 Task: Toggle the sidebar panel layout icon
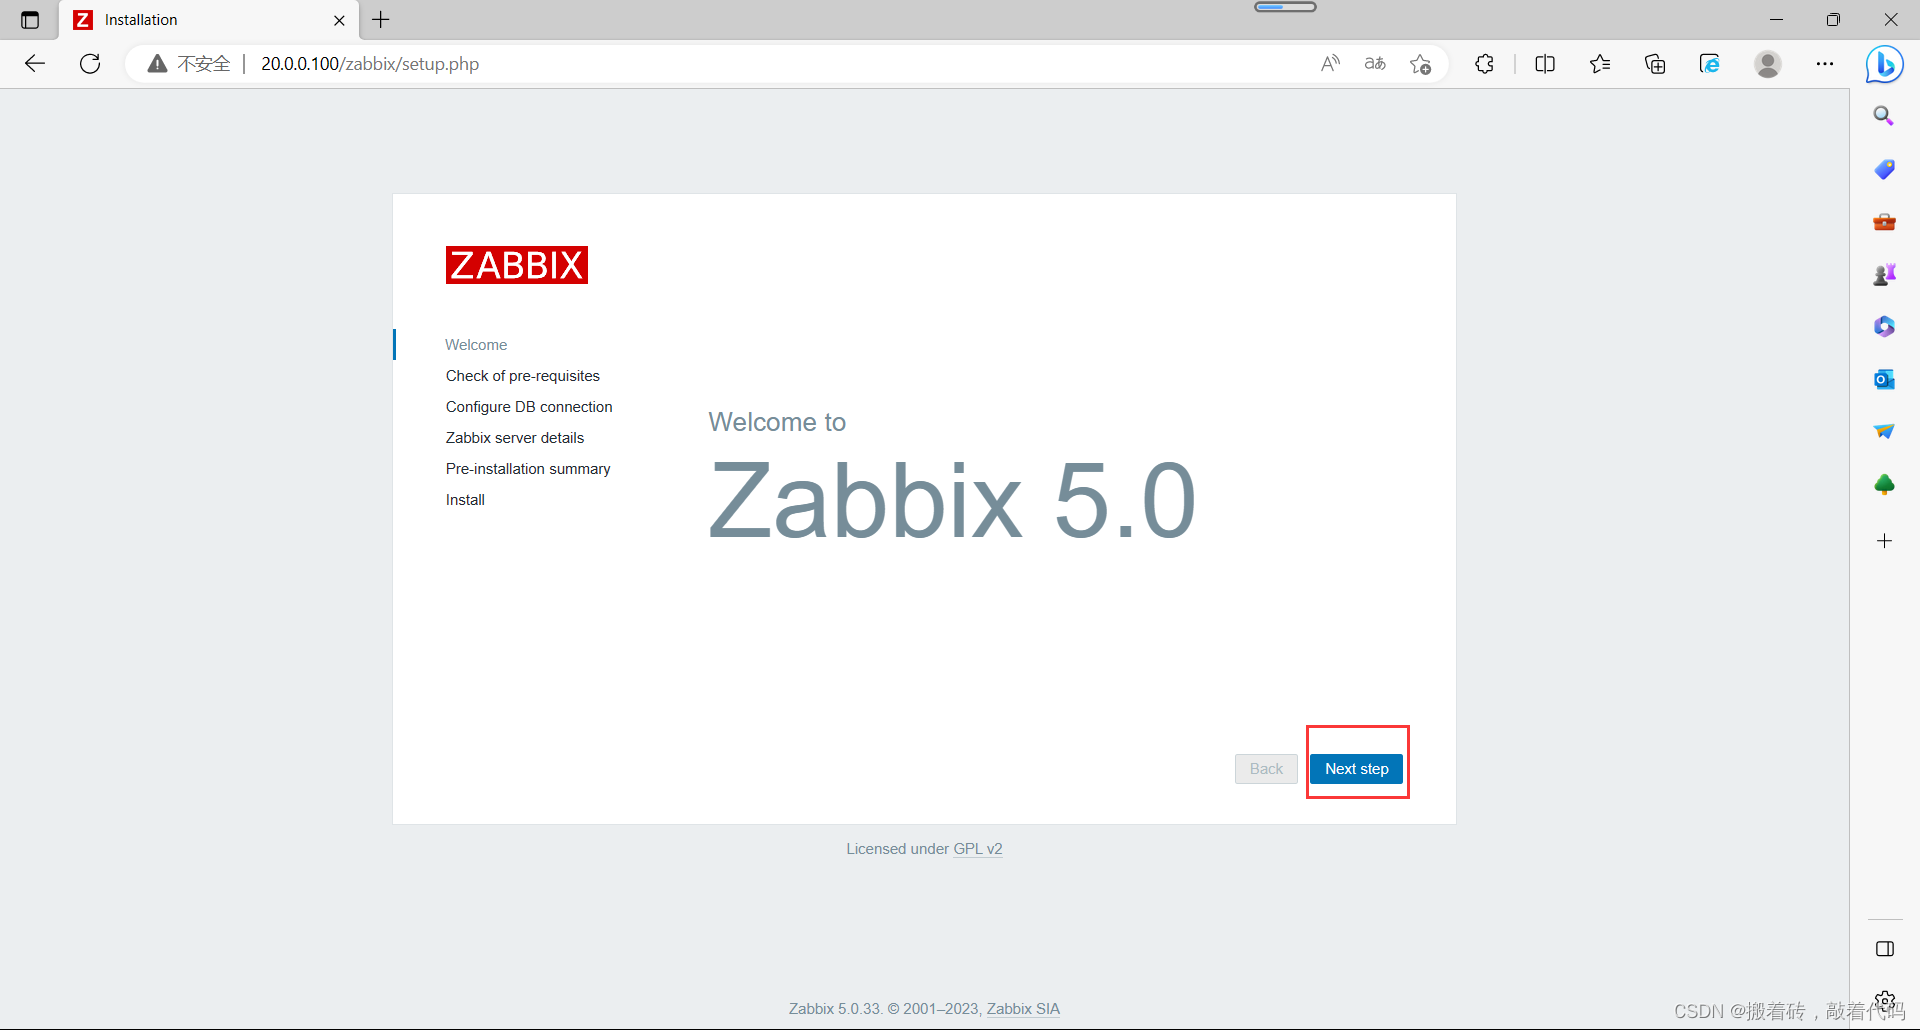point(1885,949)
